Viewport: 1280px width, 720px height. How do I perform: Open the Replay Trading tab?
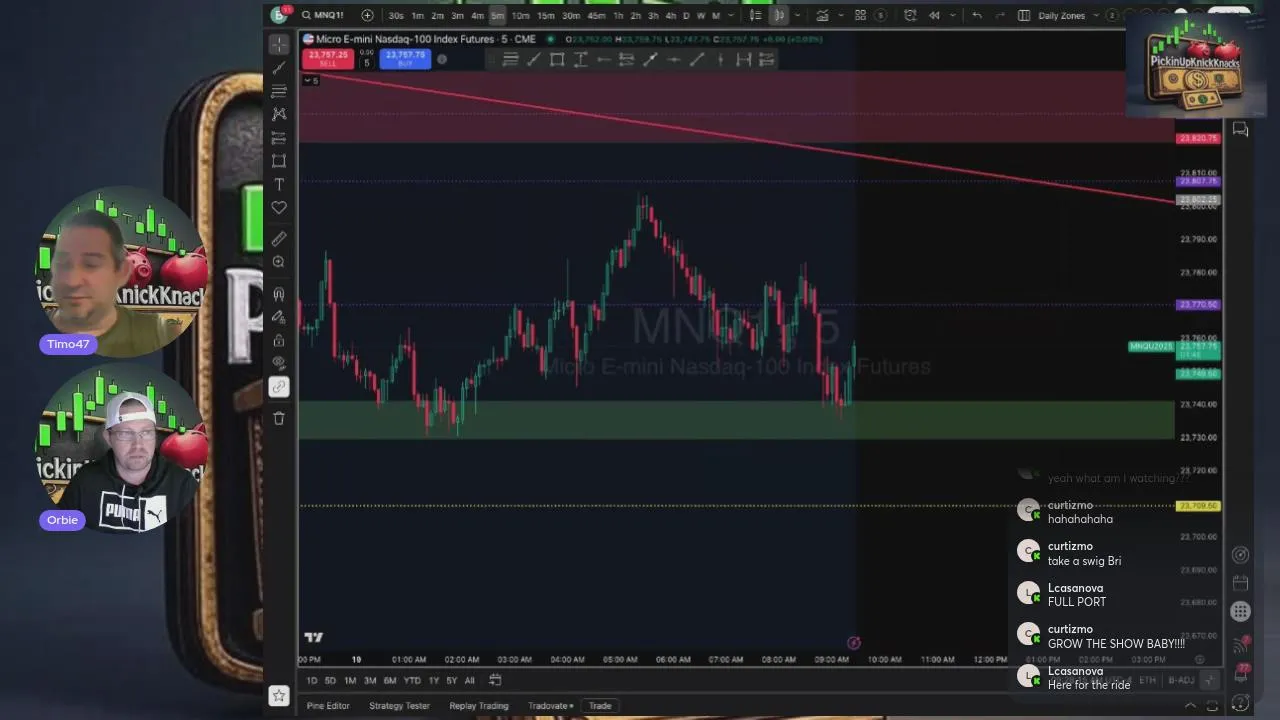point(479,706)
